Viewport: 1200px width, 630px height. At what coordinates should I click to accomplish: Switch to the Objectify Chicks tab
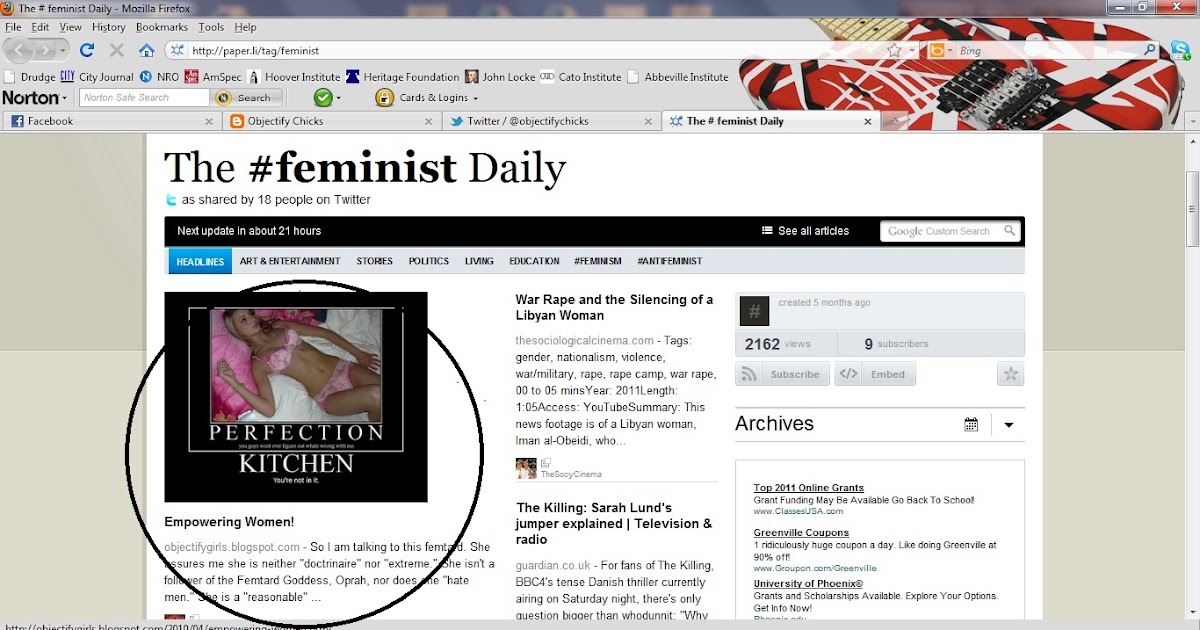[x=332, y=122]
